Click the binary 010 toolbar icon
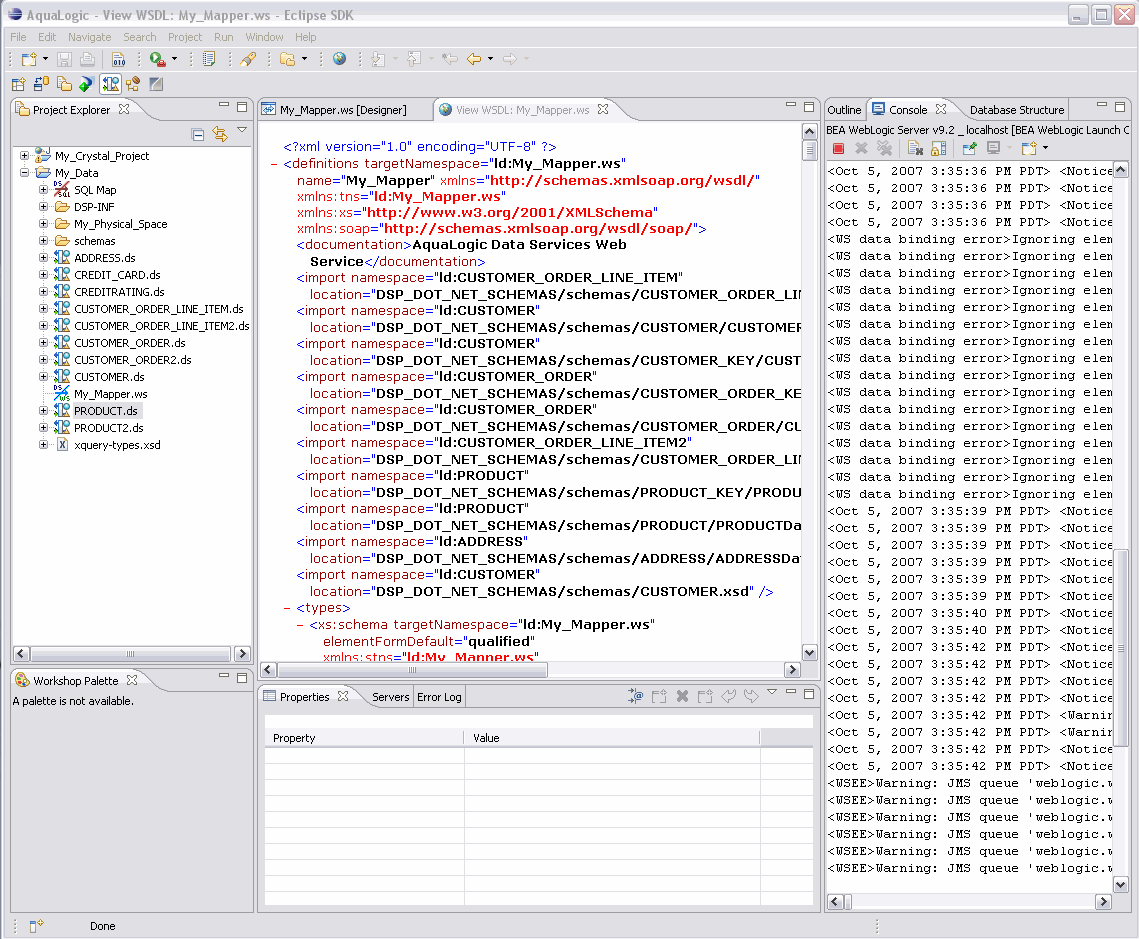Screen dimensions: 1139x939 tap(118, 60)
